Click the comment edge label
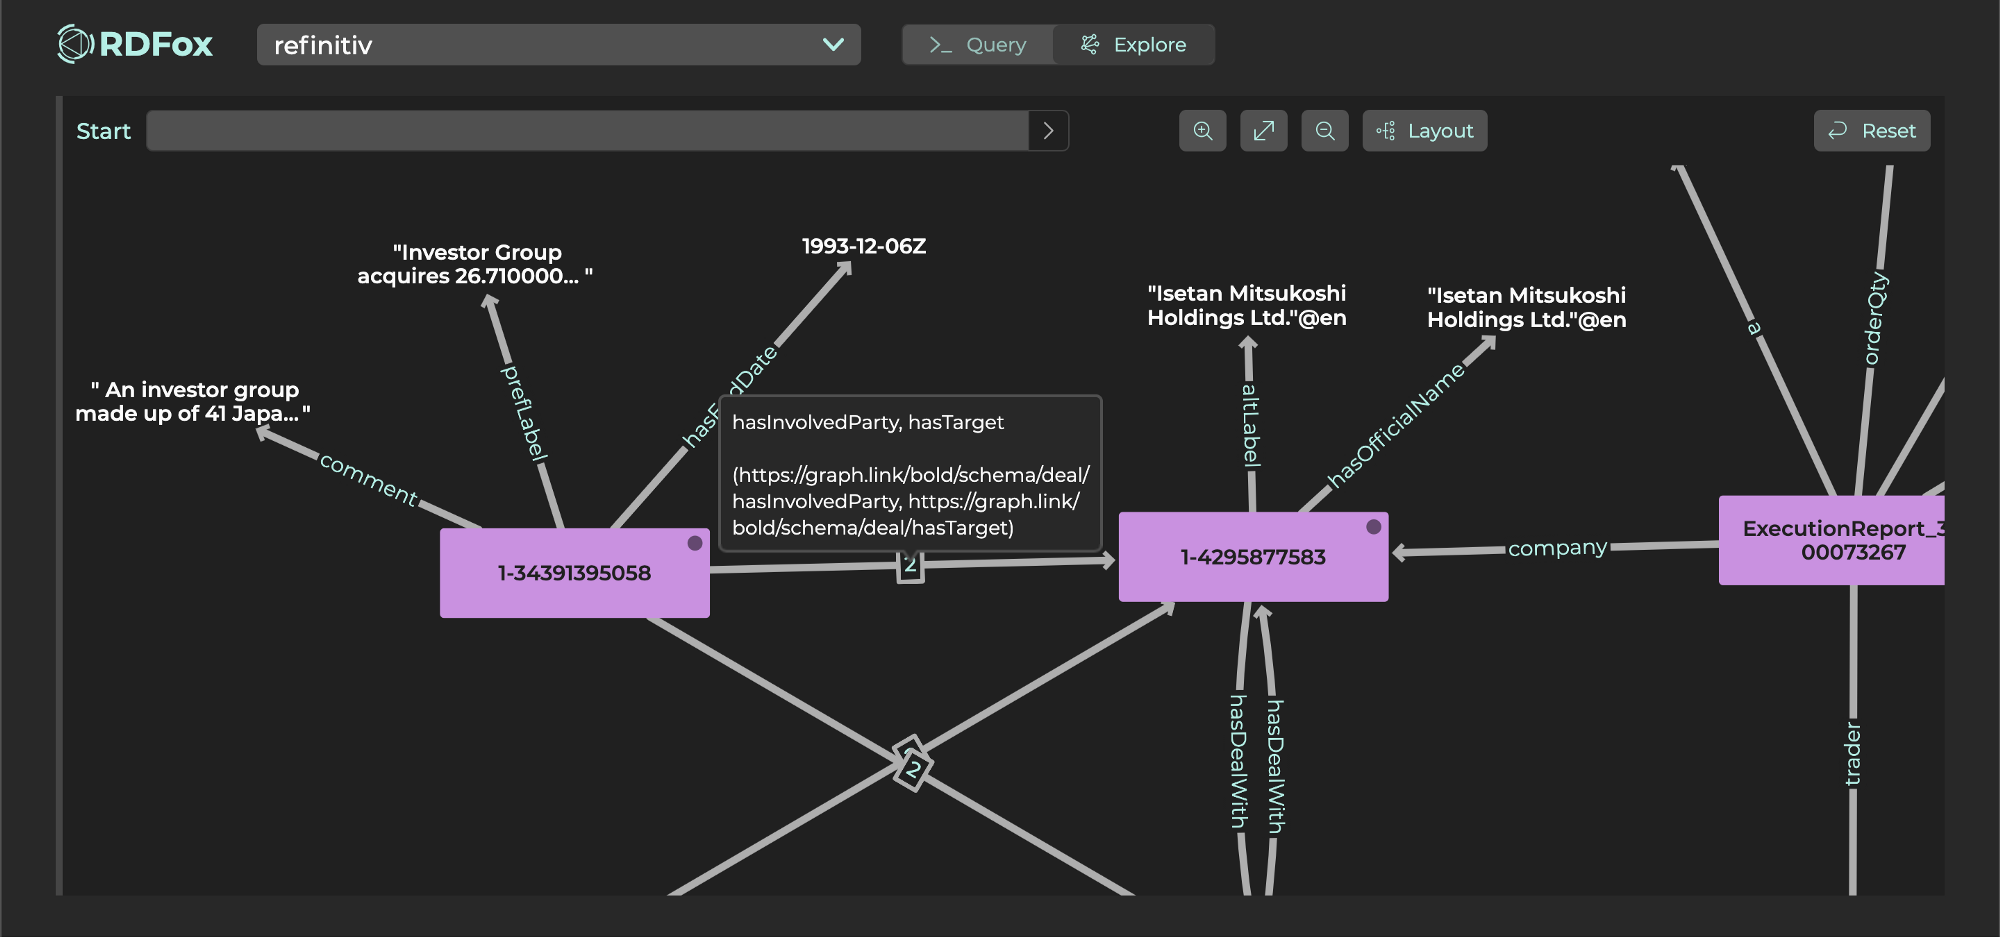 369,479
